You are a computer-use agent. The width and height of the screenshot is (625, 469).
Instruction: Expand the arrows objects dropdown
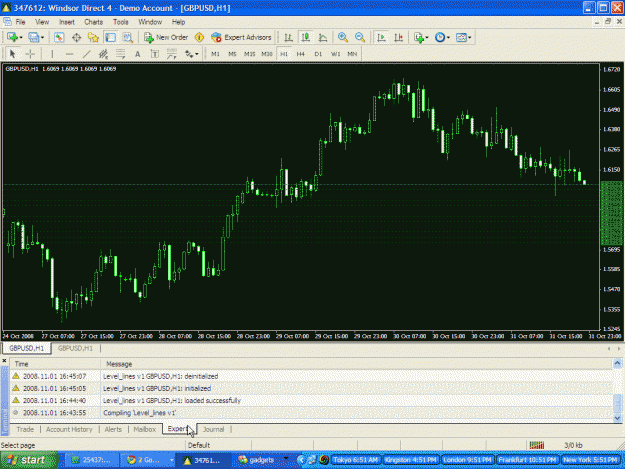pos(197,54)
